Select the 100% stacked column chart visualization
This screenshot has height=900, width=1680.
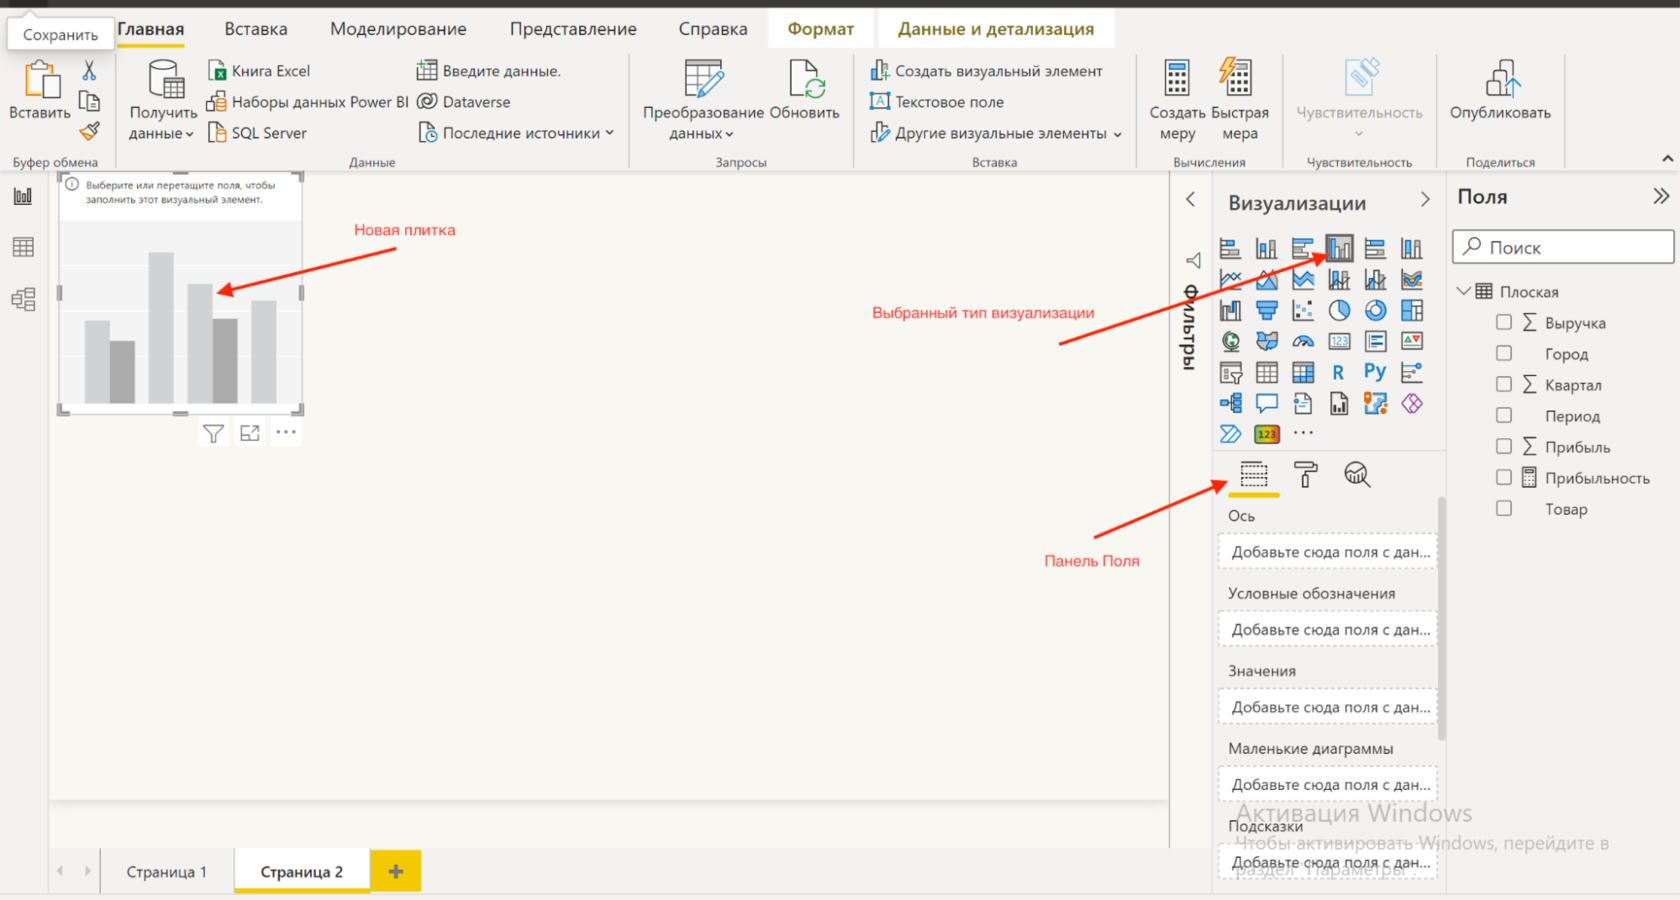pyautogui.click(x=1411, y=248)
